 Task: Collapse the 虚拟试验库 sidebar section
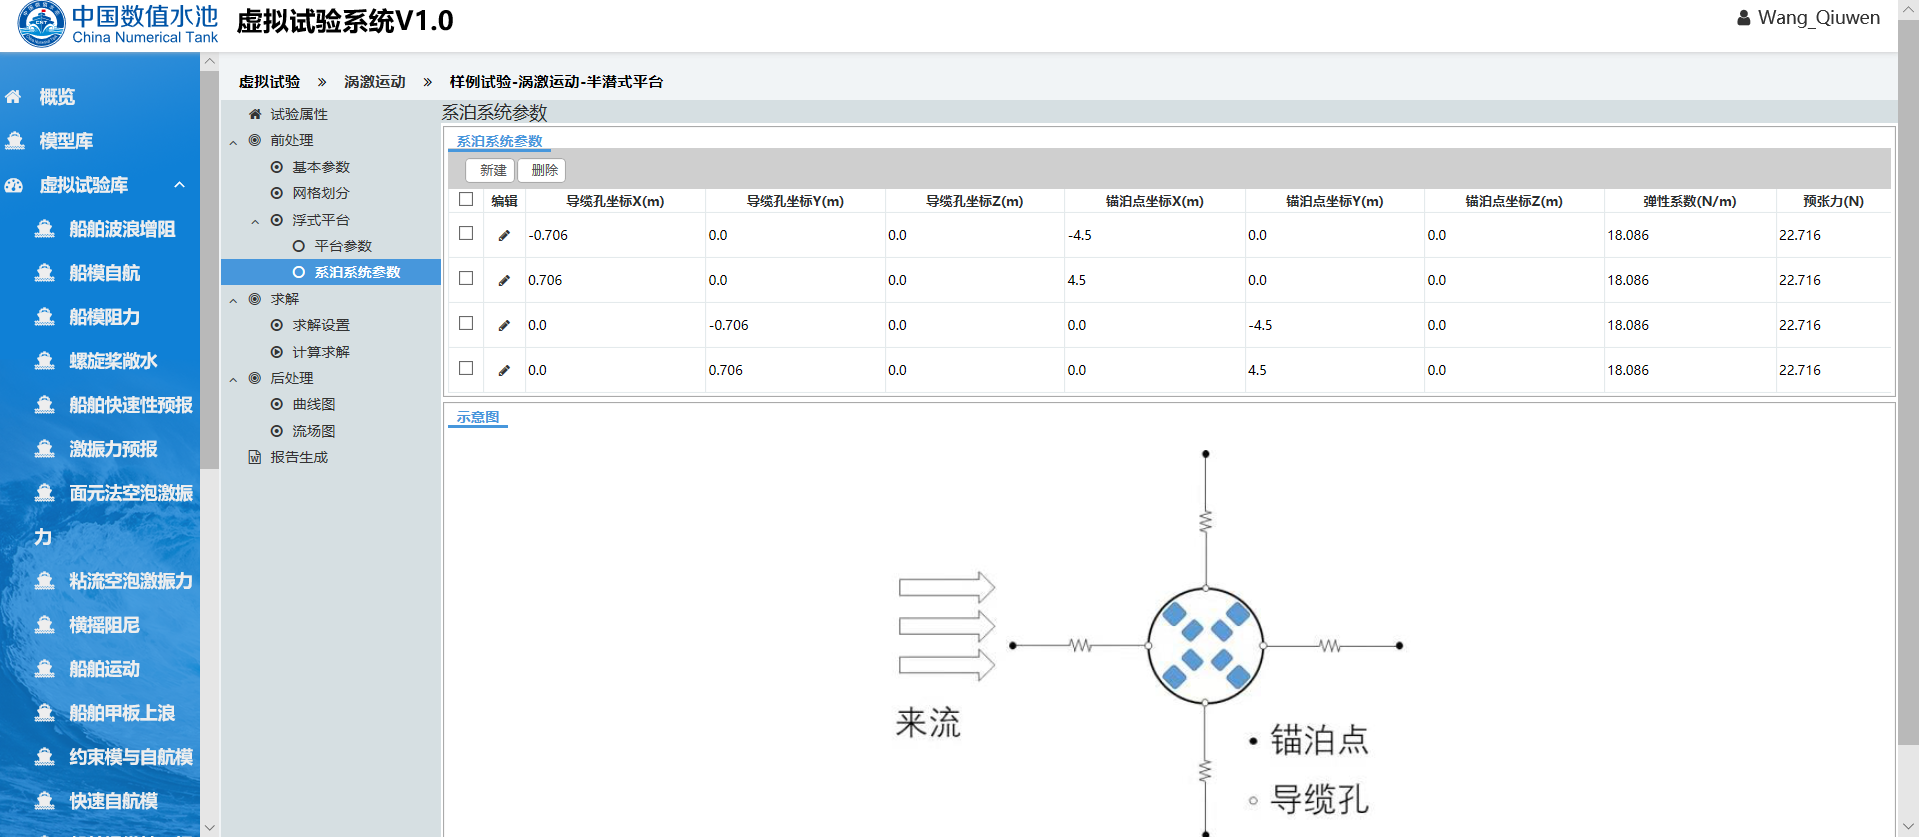(179, 185)
